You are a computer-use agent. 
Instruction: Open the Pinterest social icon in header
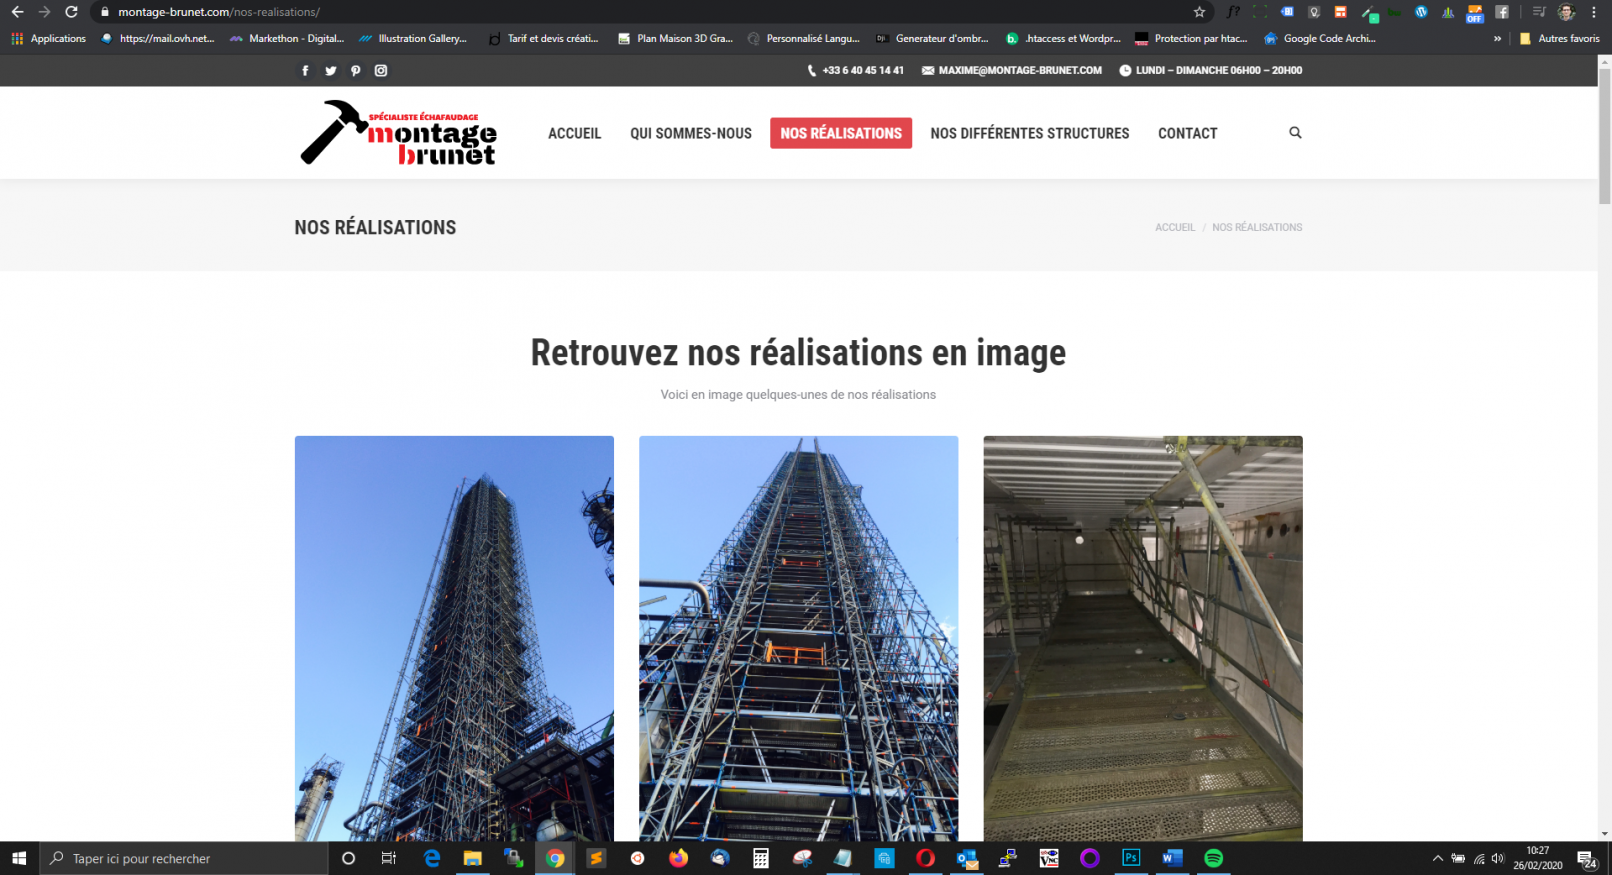click(355, 71)
